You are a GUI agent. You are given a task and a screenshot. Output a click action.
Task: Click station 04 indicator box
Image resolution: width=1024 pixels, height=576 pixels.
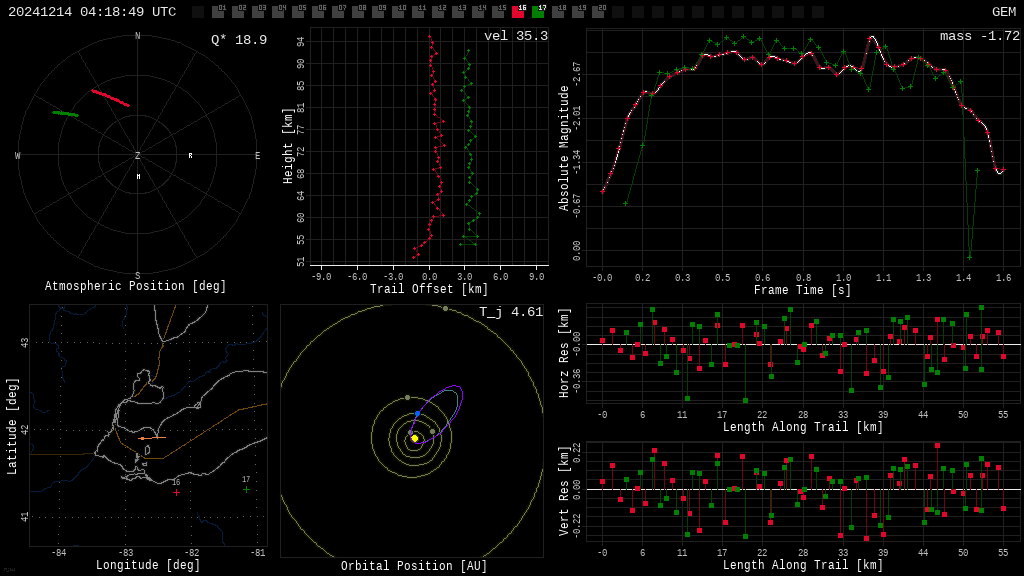(278, 12)
